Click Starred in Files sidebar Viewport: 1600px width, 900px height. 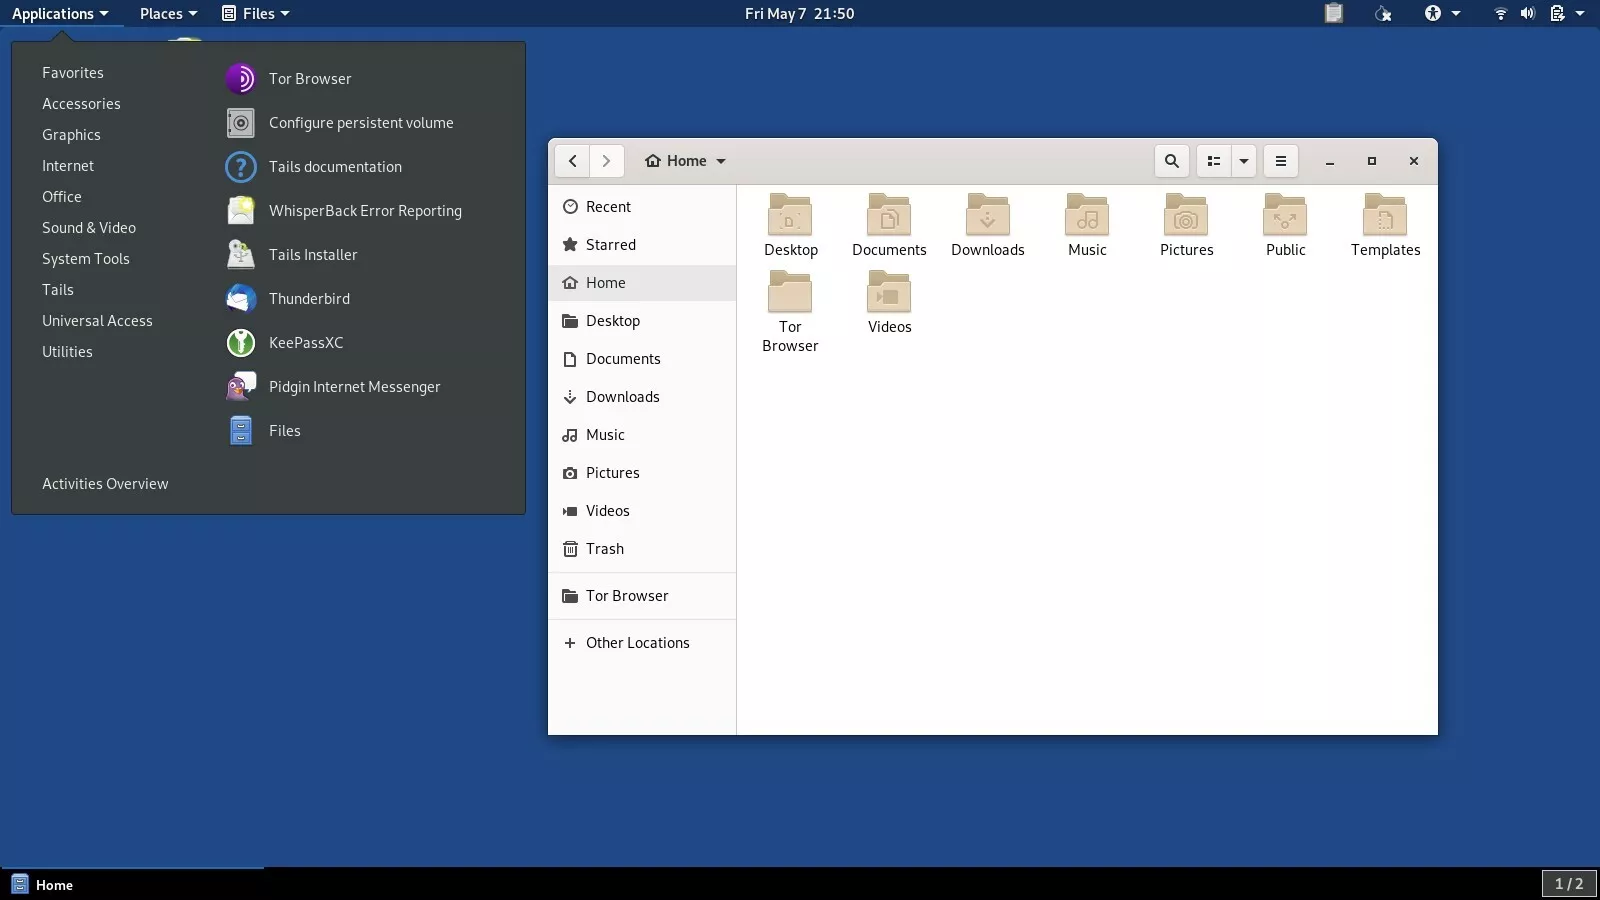point(642,245)
